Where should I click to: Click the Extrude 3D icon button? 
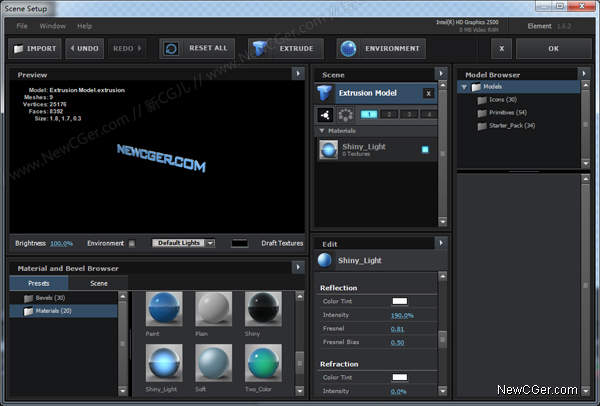pos(260,49)
